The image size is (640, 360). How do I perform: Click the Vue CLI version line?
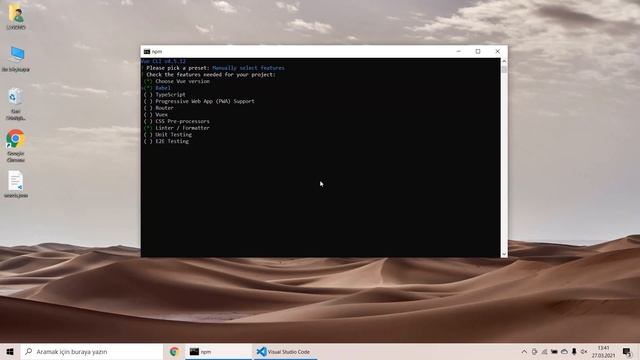pyautogui.click(x=163, y=61)
